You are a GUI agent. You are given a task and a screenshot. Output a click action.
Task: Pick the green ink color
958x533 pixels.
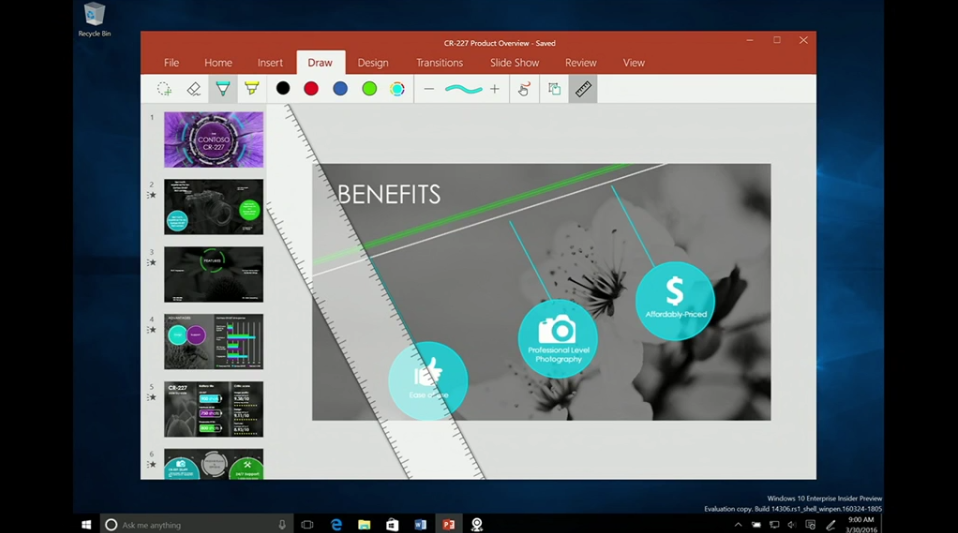369,89
